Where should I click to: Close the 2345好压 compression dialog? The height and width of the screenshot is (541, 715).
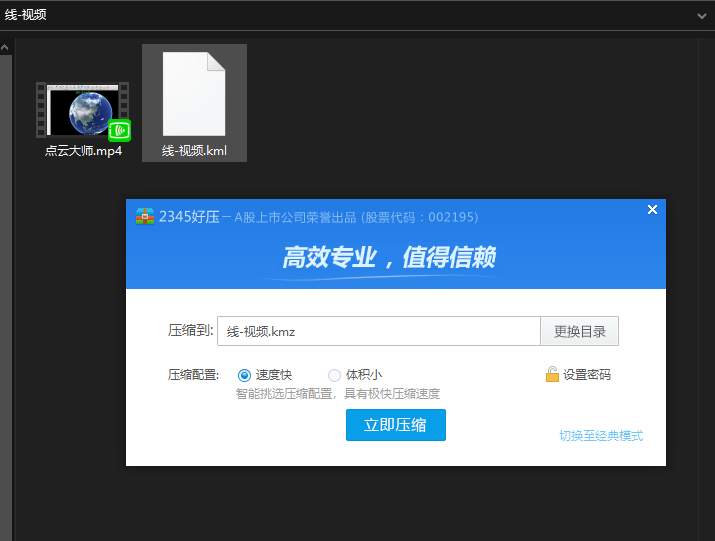pos(652,209)
